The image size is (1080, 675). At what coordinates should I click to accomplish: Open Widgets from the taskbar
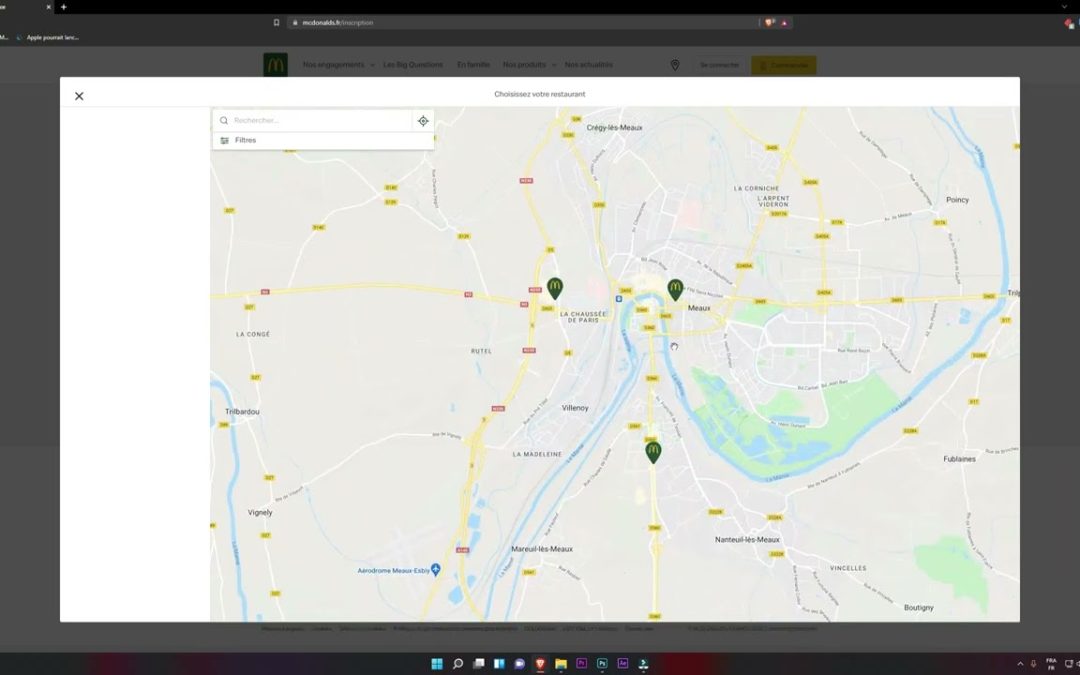(499, 663)
